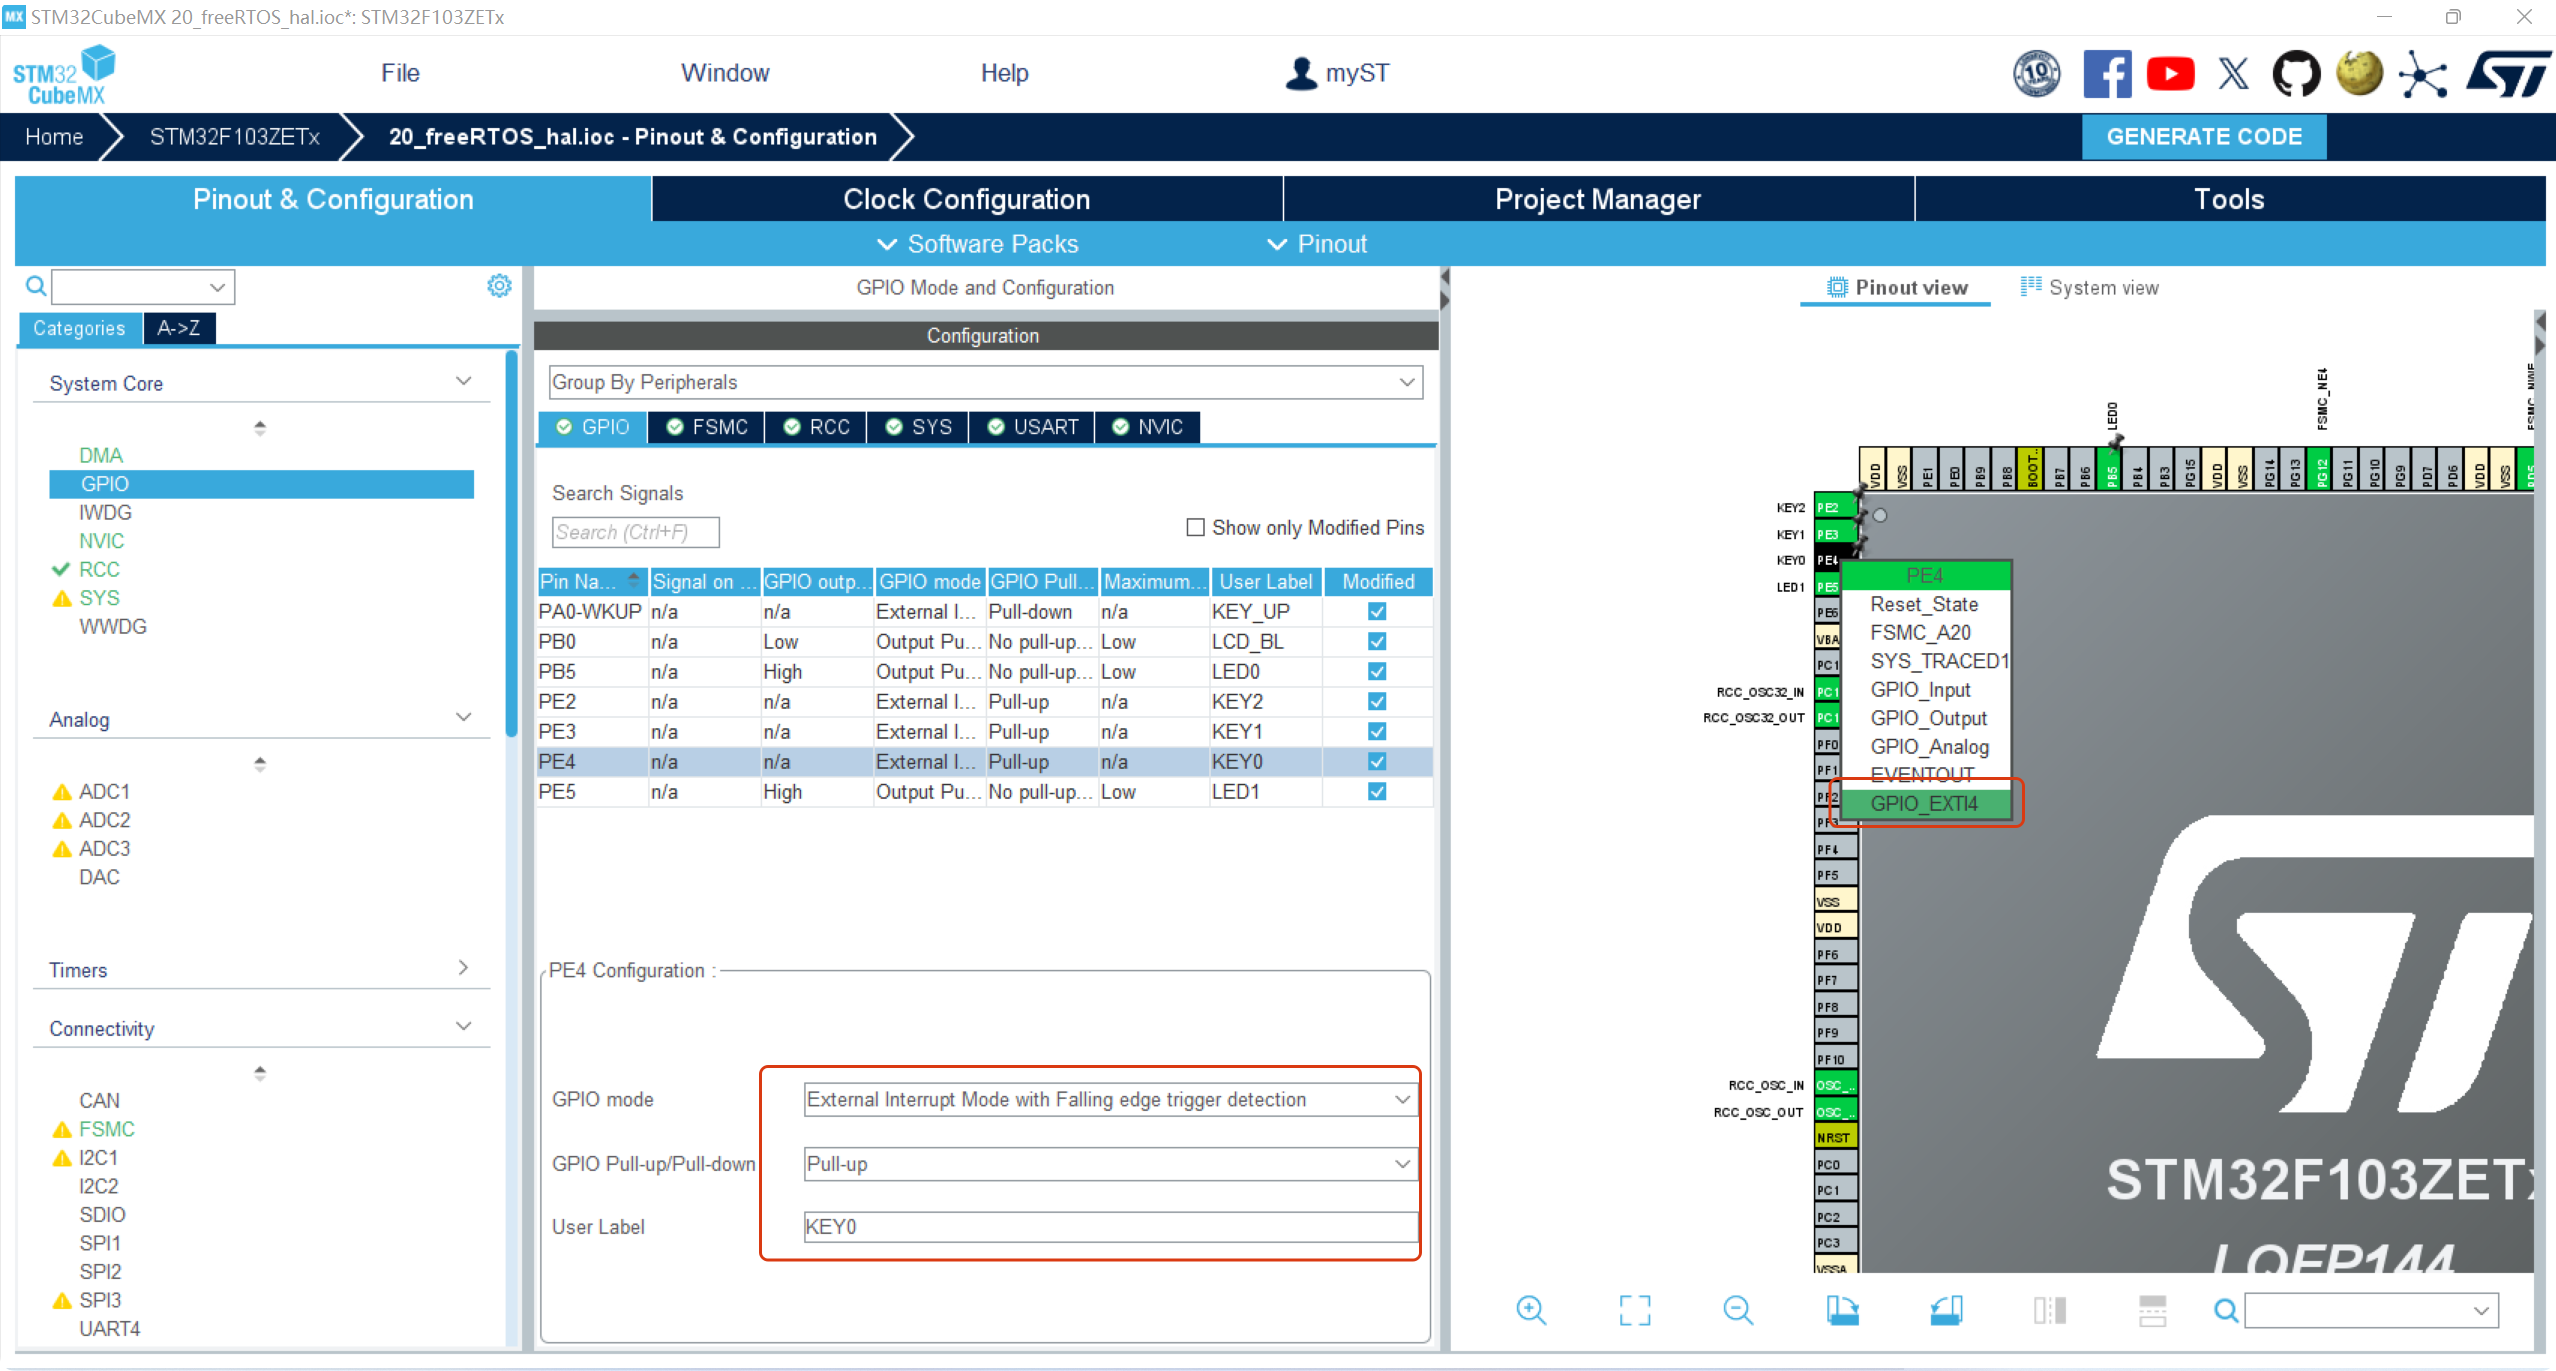Viewport: 2556px width, 1371px height.
Task: Toggle Modified checkbox for PE4 row
Action: (1377, 761)
